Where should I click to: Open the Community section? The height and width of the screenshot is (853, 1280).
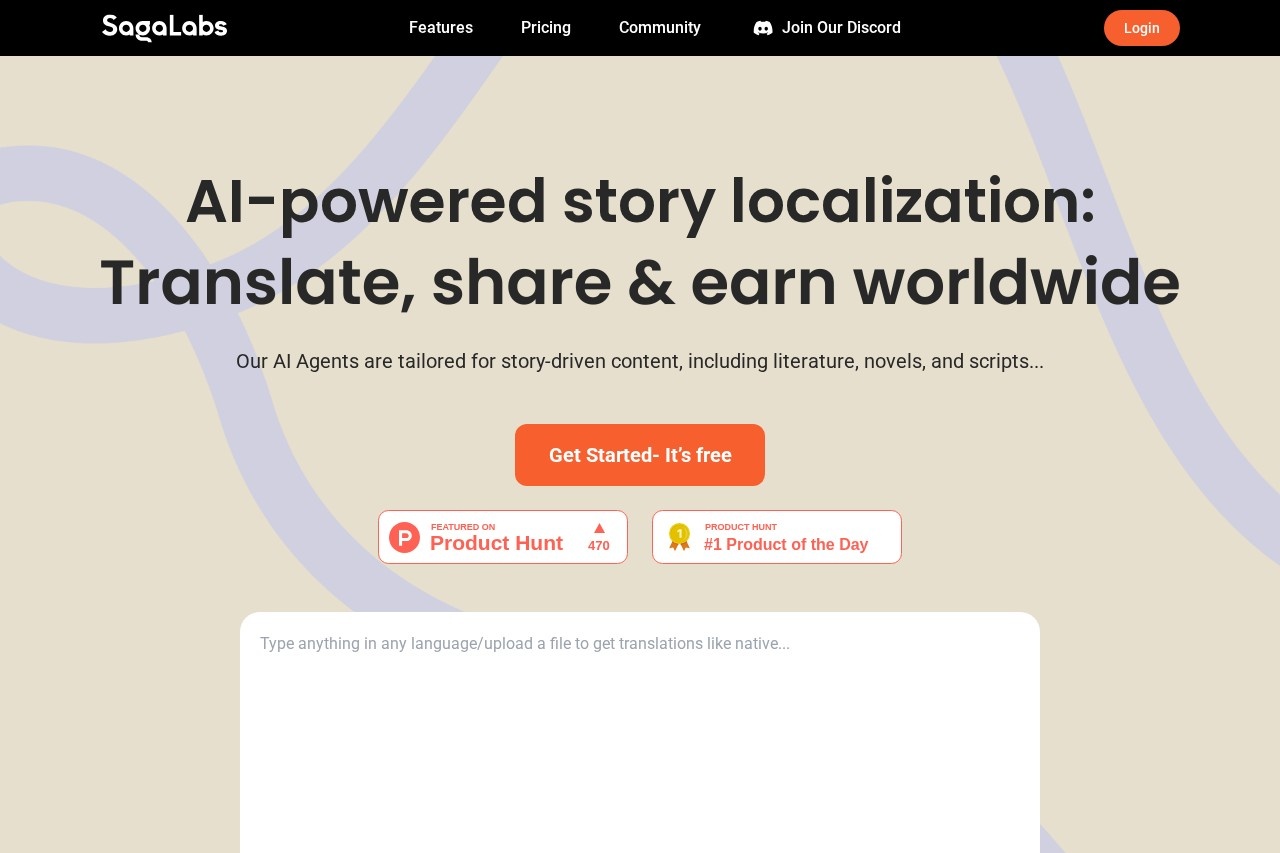click(x=660, y=28)
